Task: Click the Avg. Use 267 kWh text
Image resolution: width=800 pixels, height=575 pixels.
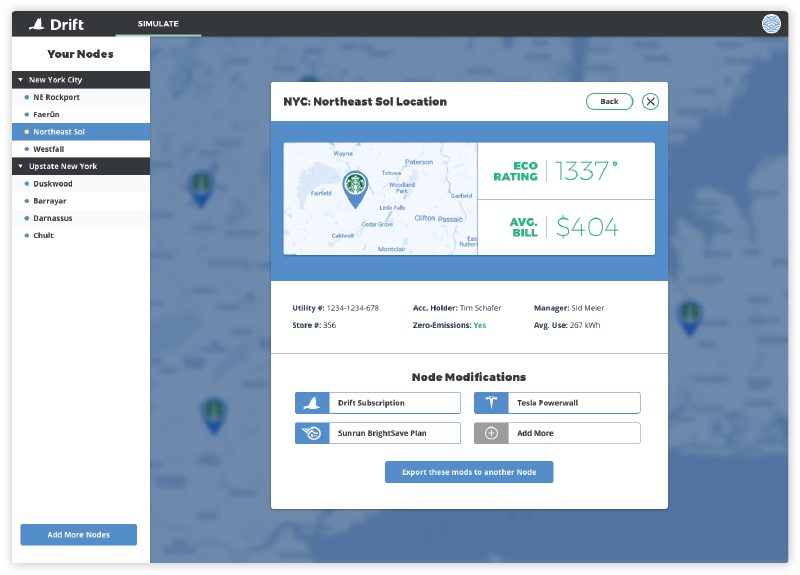Action: point(567,326)
